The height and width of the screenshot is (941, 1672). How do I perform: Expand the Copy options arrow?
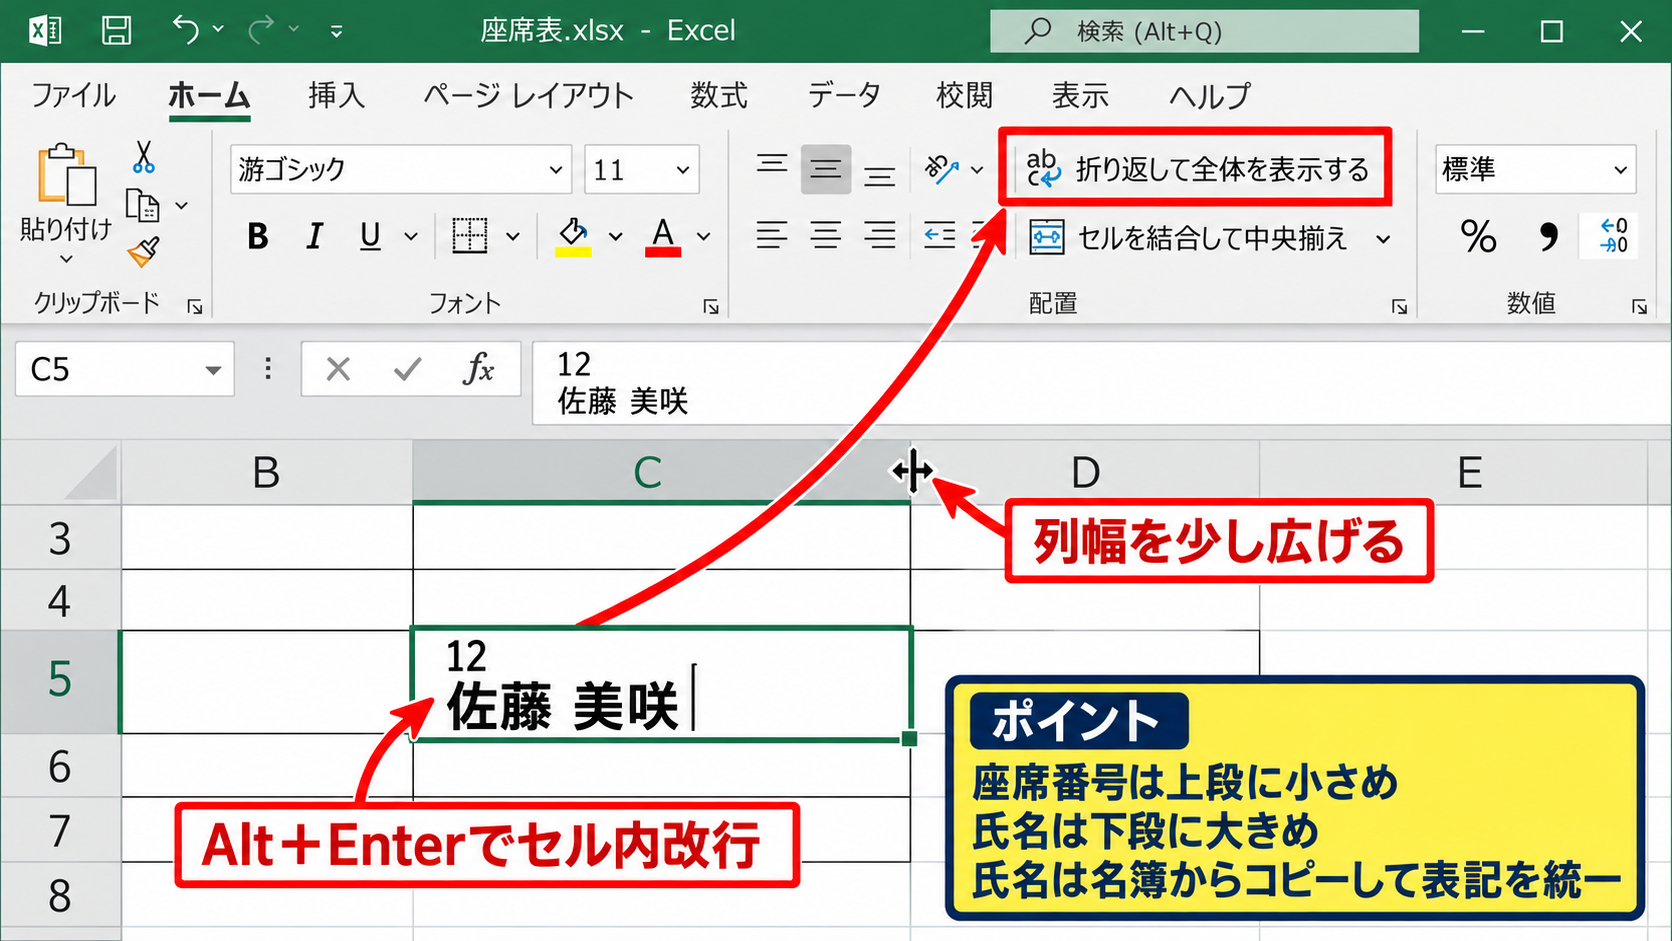[182, 206]
